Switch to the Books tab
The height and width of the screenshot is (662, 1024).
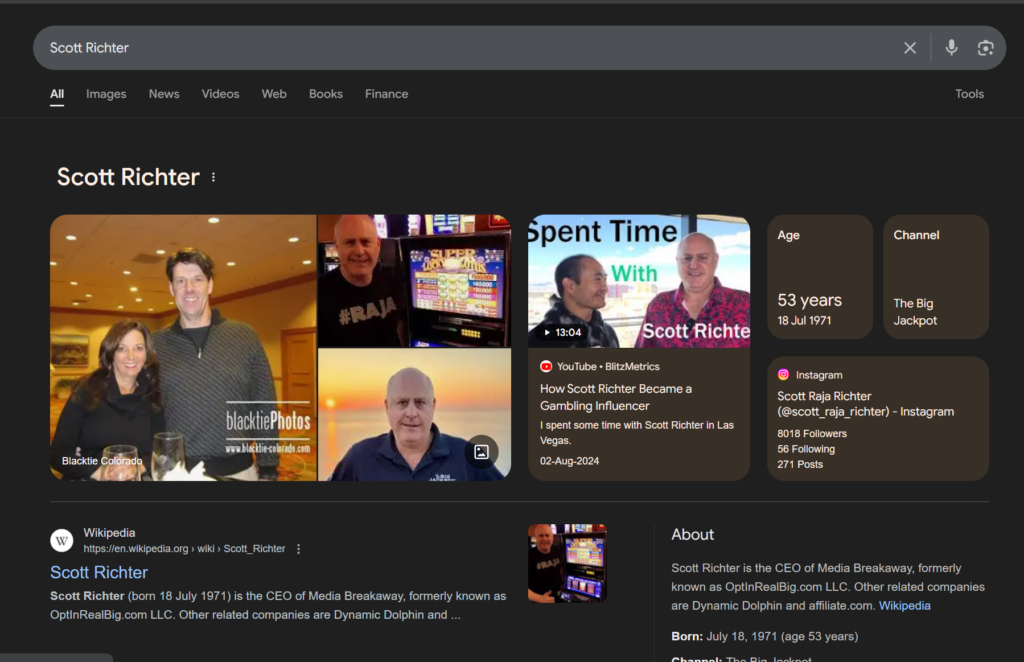pyautogui.click(x=326, y=94)
